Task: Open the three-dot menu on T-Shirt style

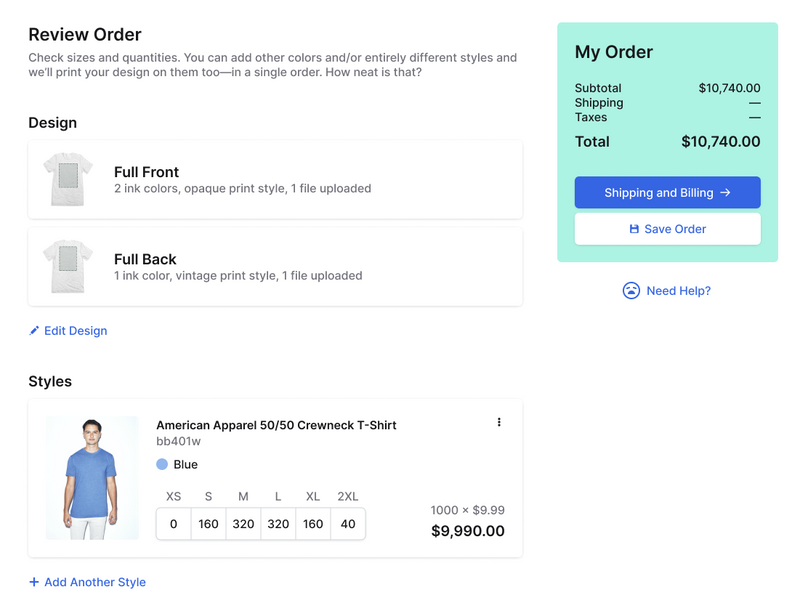Action: [x=499, y=422]
